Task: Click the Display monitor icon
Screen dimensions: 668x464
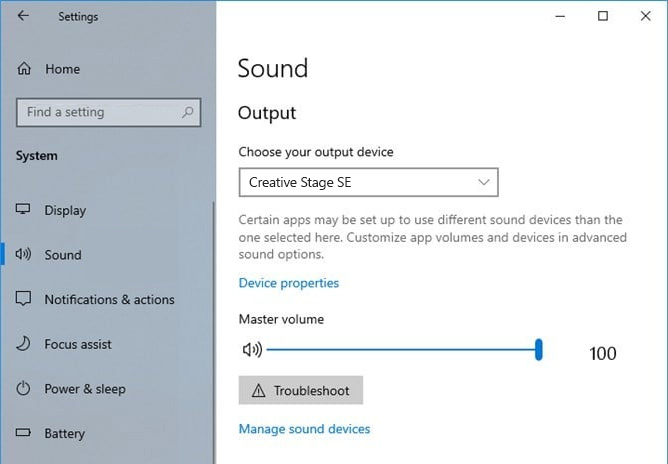Action: 24,210
